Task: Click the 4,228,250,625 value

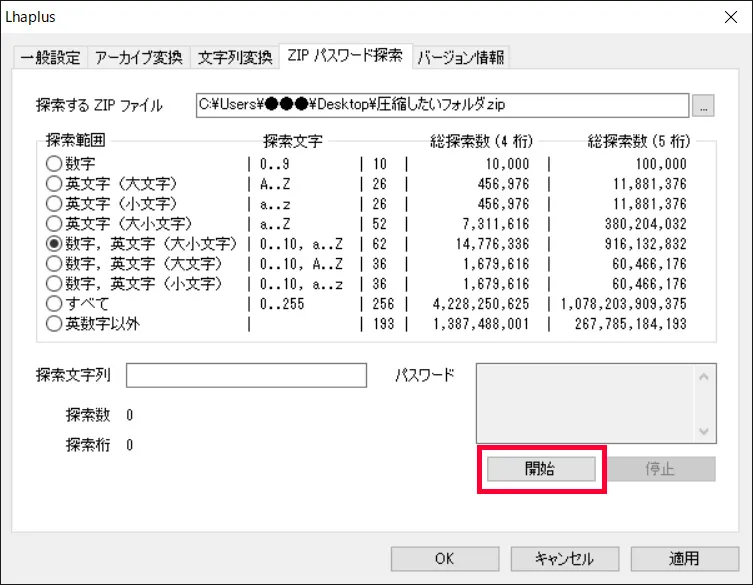Action: point(481,304)
